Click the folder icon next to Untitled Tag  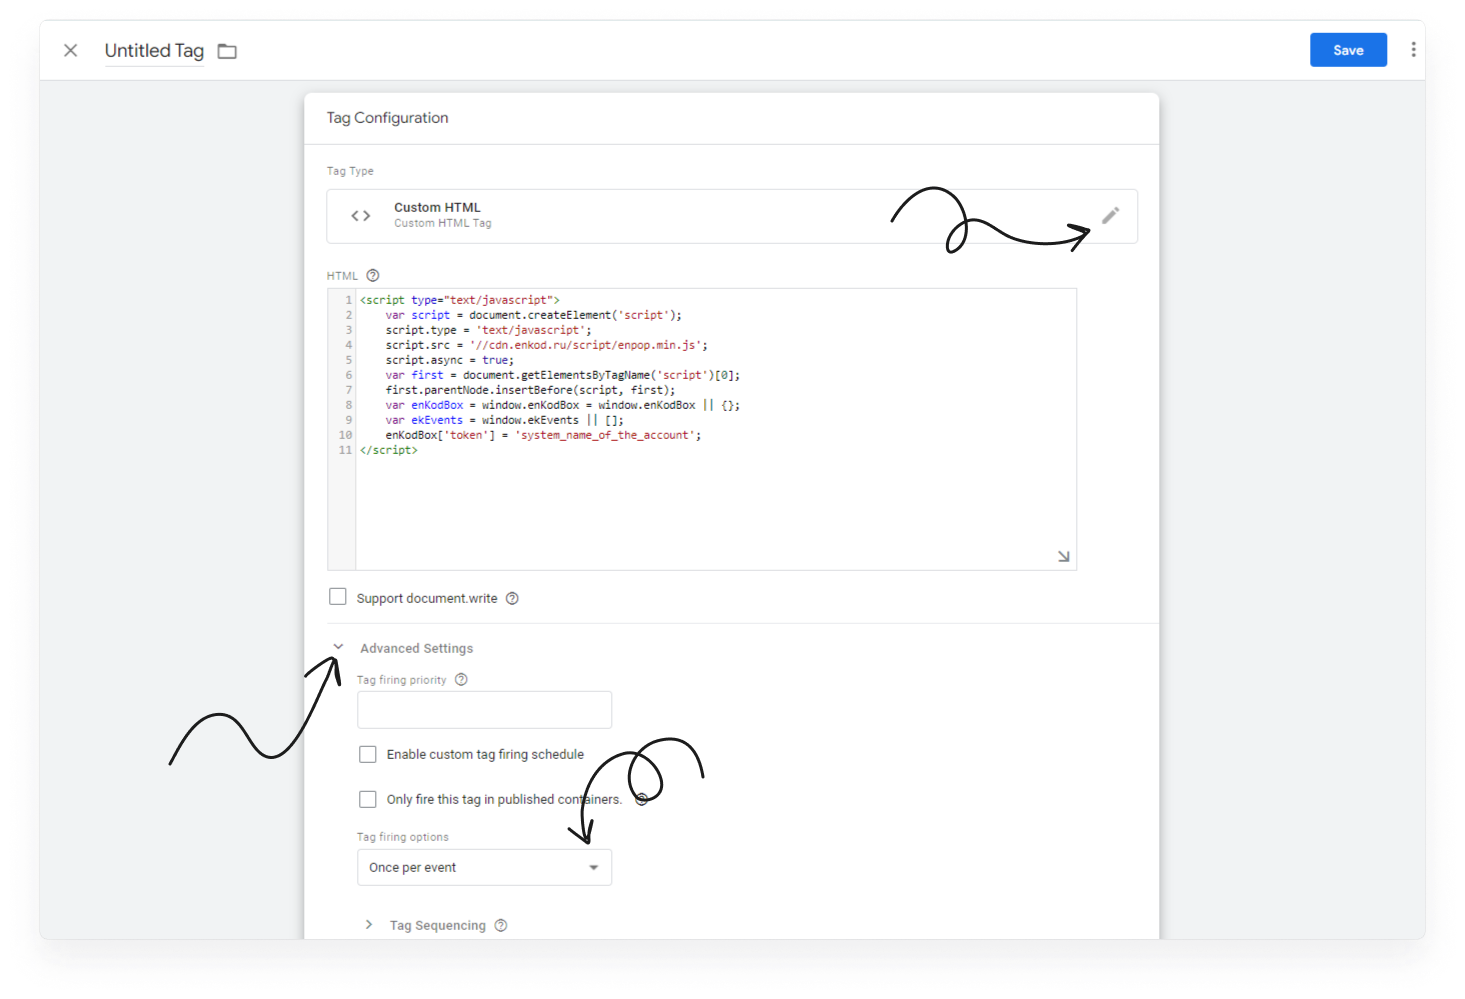click(227, 51)
